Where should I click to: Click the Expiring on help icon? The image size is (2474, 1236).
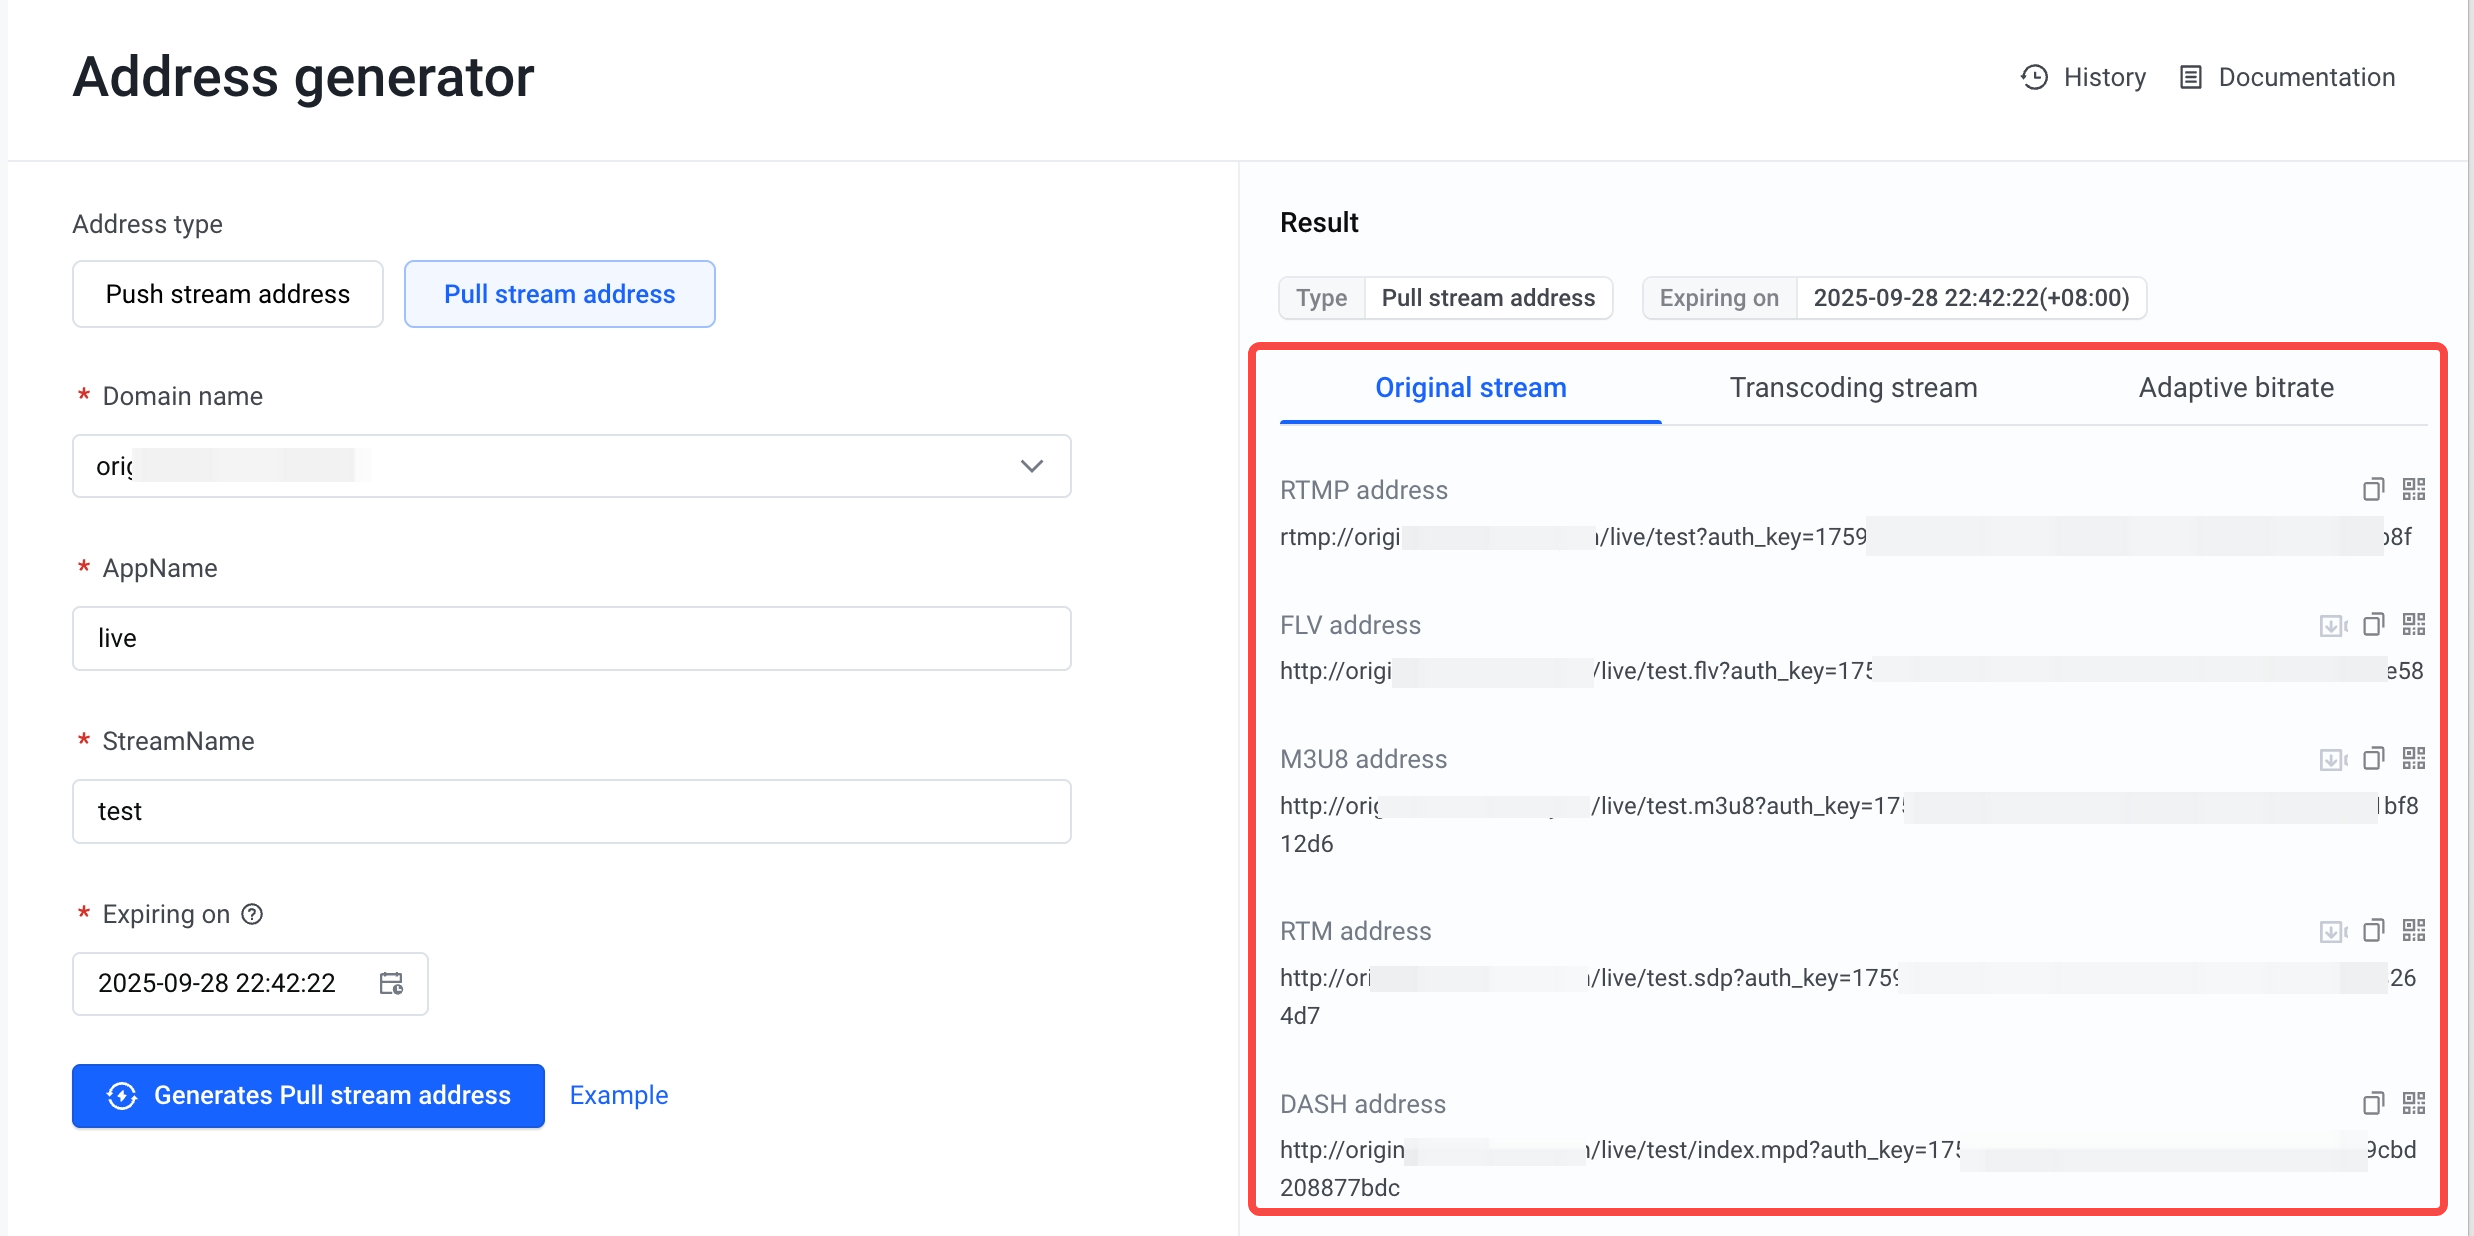pos(253,914)
